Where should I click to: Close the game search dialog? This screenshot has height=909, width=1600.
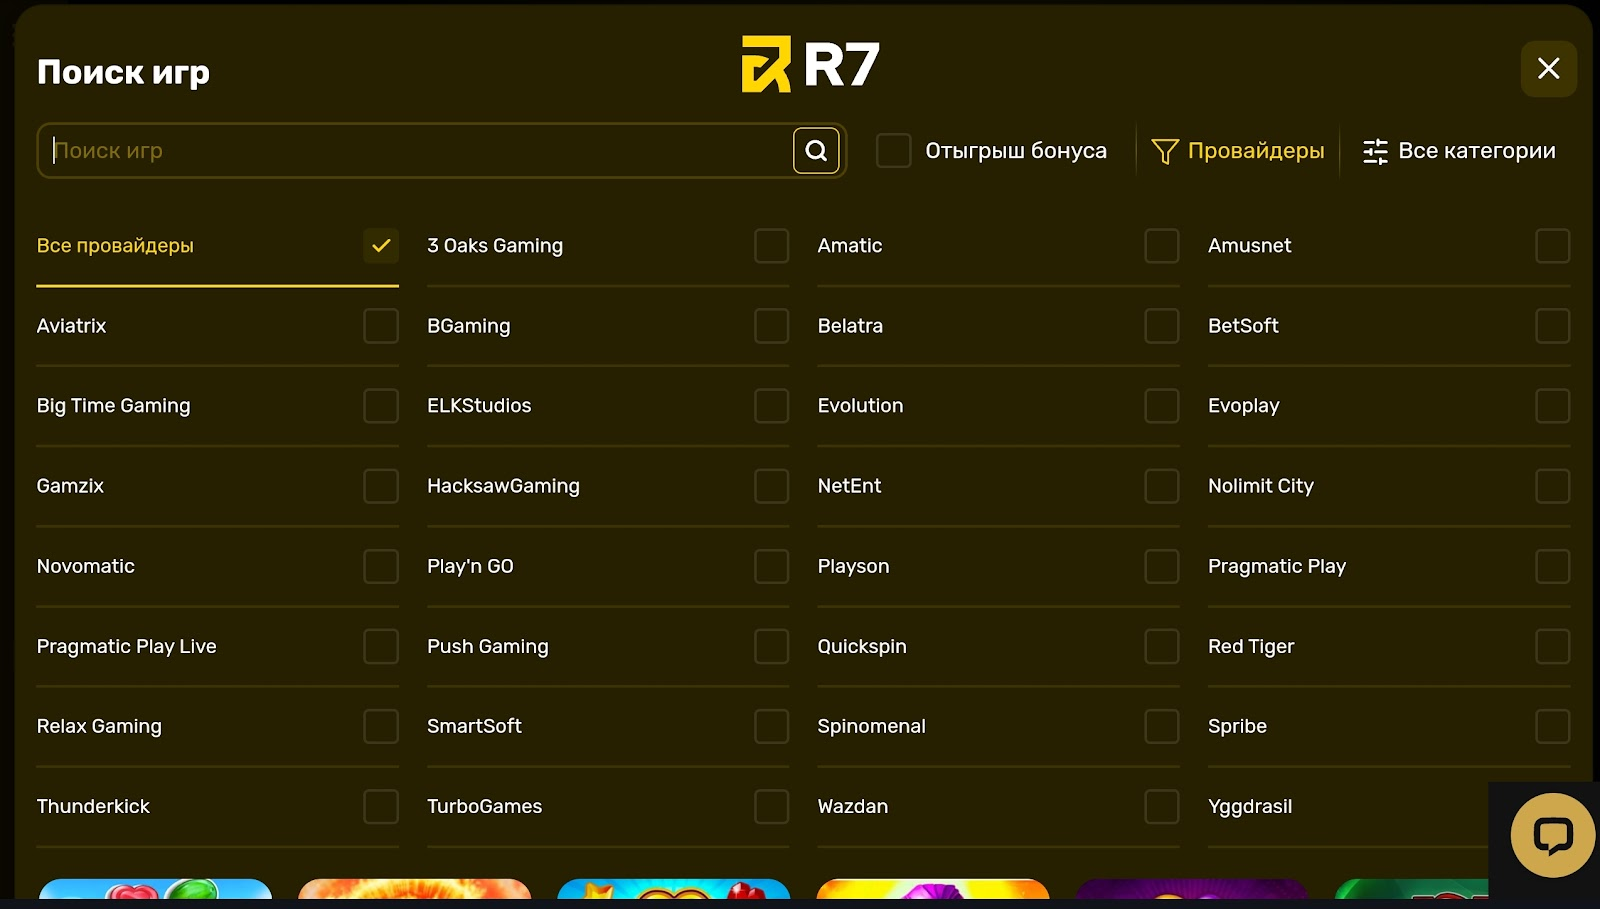tap(1548, 69)
